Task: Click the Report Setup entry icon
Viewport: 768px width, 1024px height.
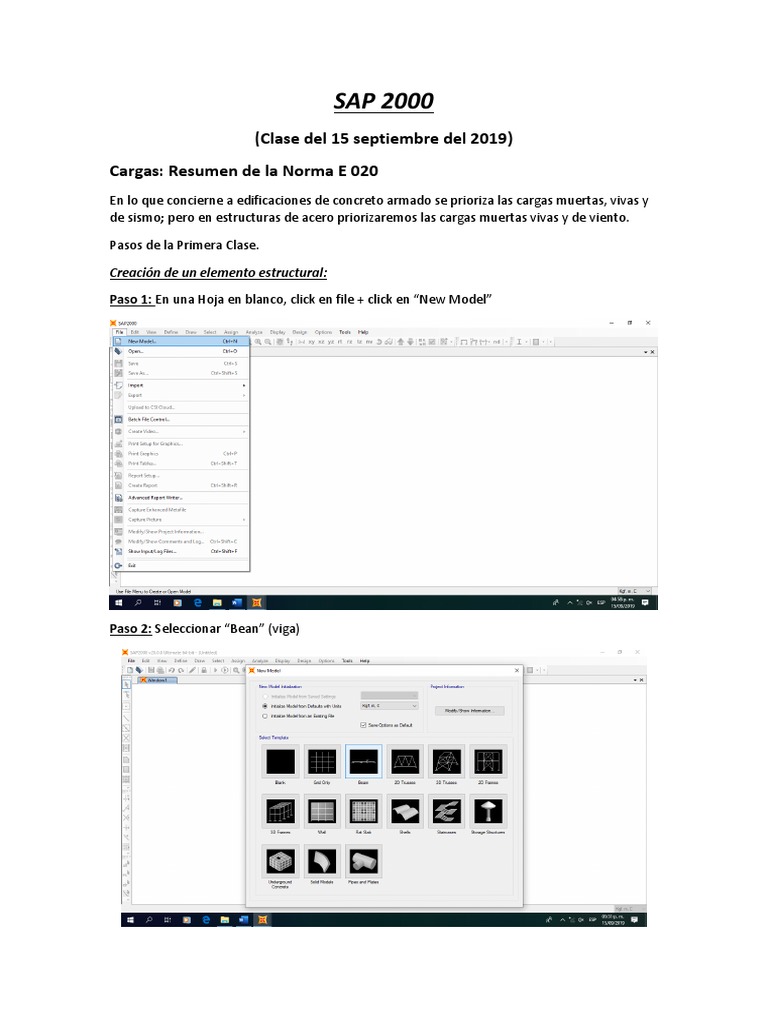Action: tap(118, 475)
